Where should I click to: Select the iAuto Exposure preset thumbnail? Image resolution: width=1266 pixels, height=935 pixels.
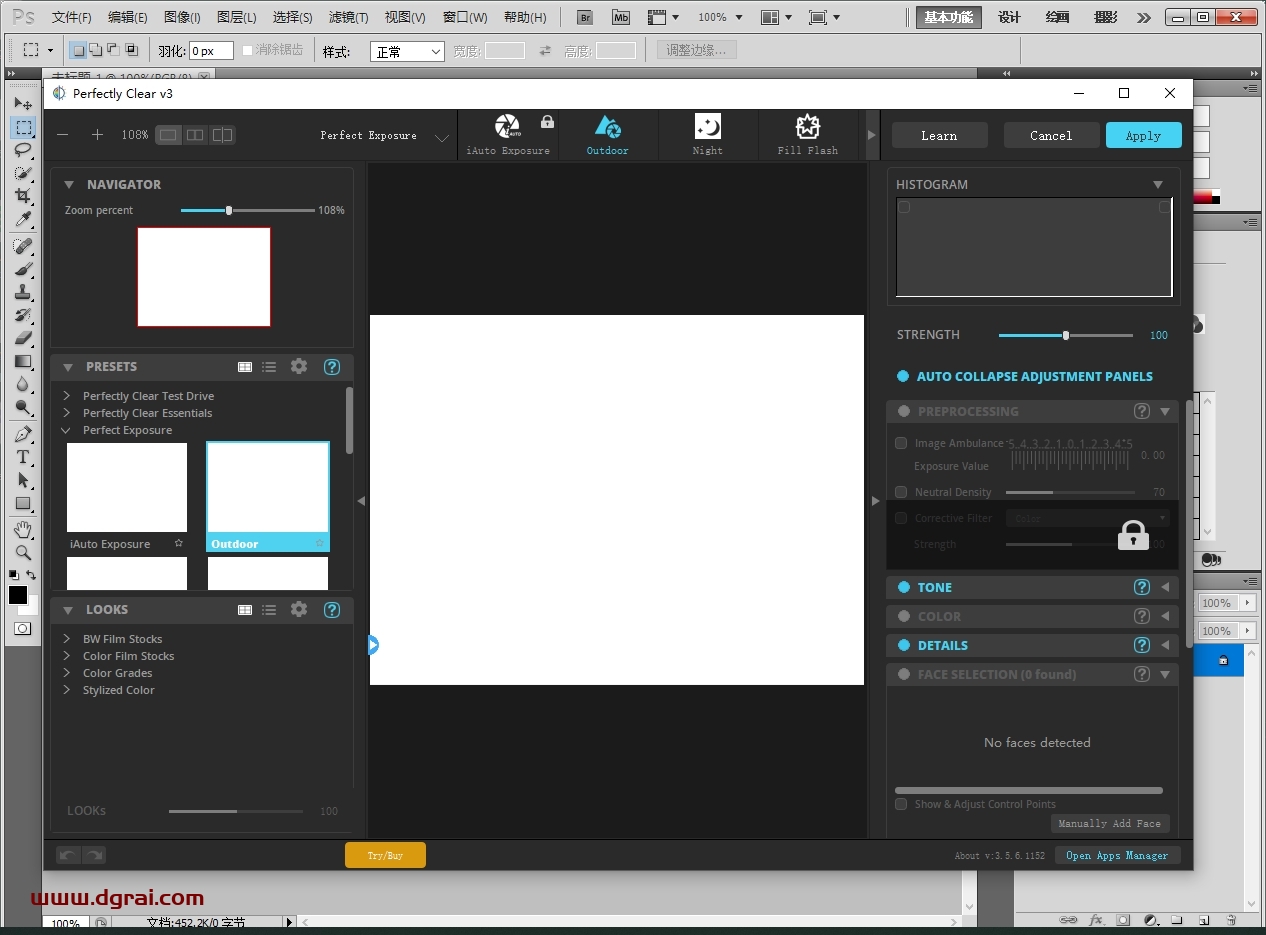(127, 488)
